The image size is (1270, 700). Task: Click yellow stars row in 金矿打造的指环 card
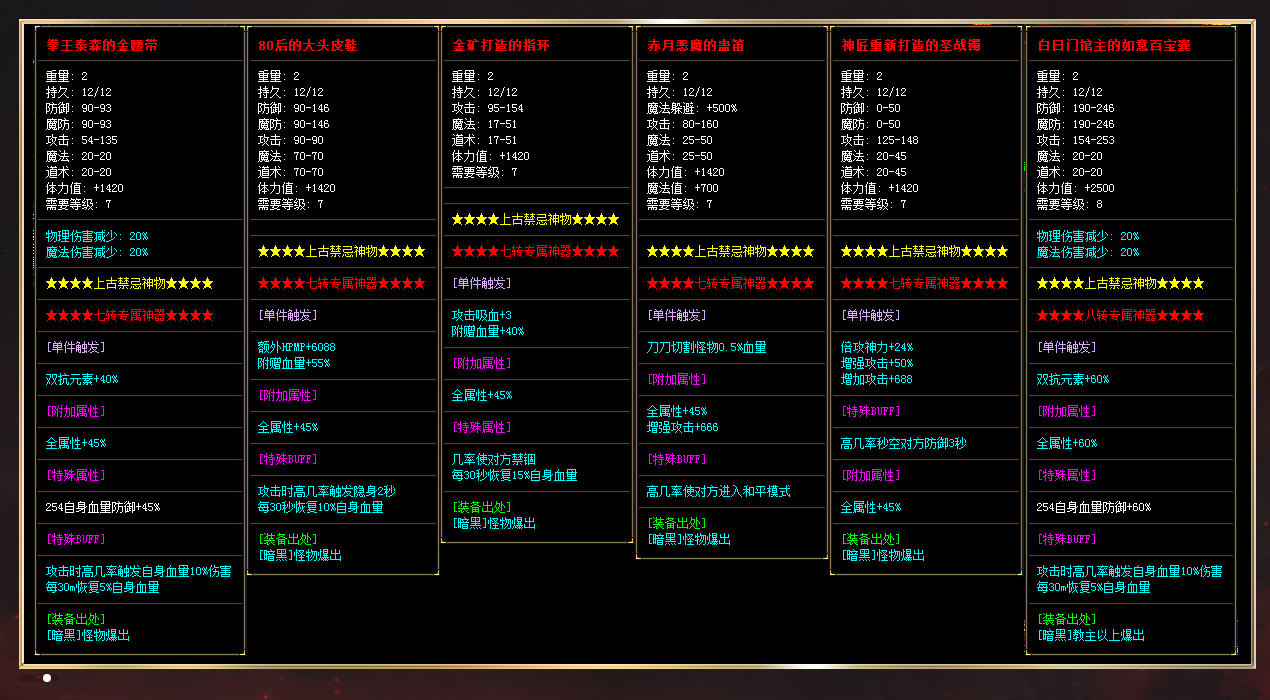click(535, 219)
